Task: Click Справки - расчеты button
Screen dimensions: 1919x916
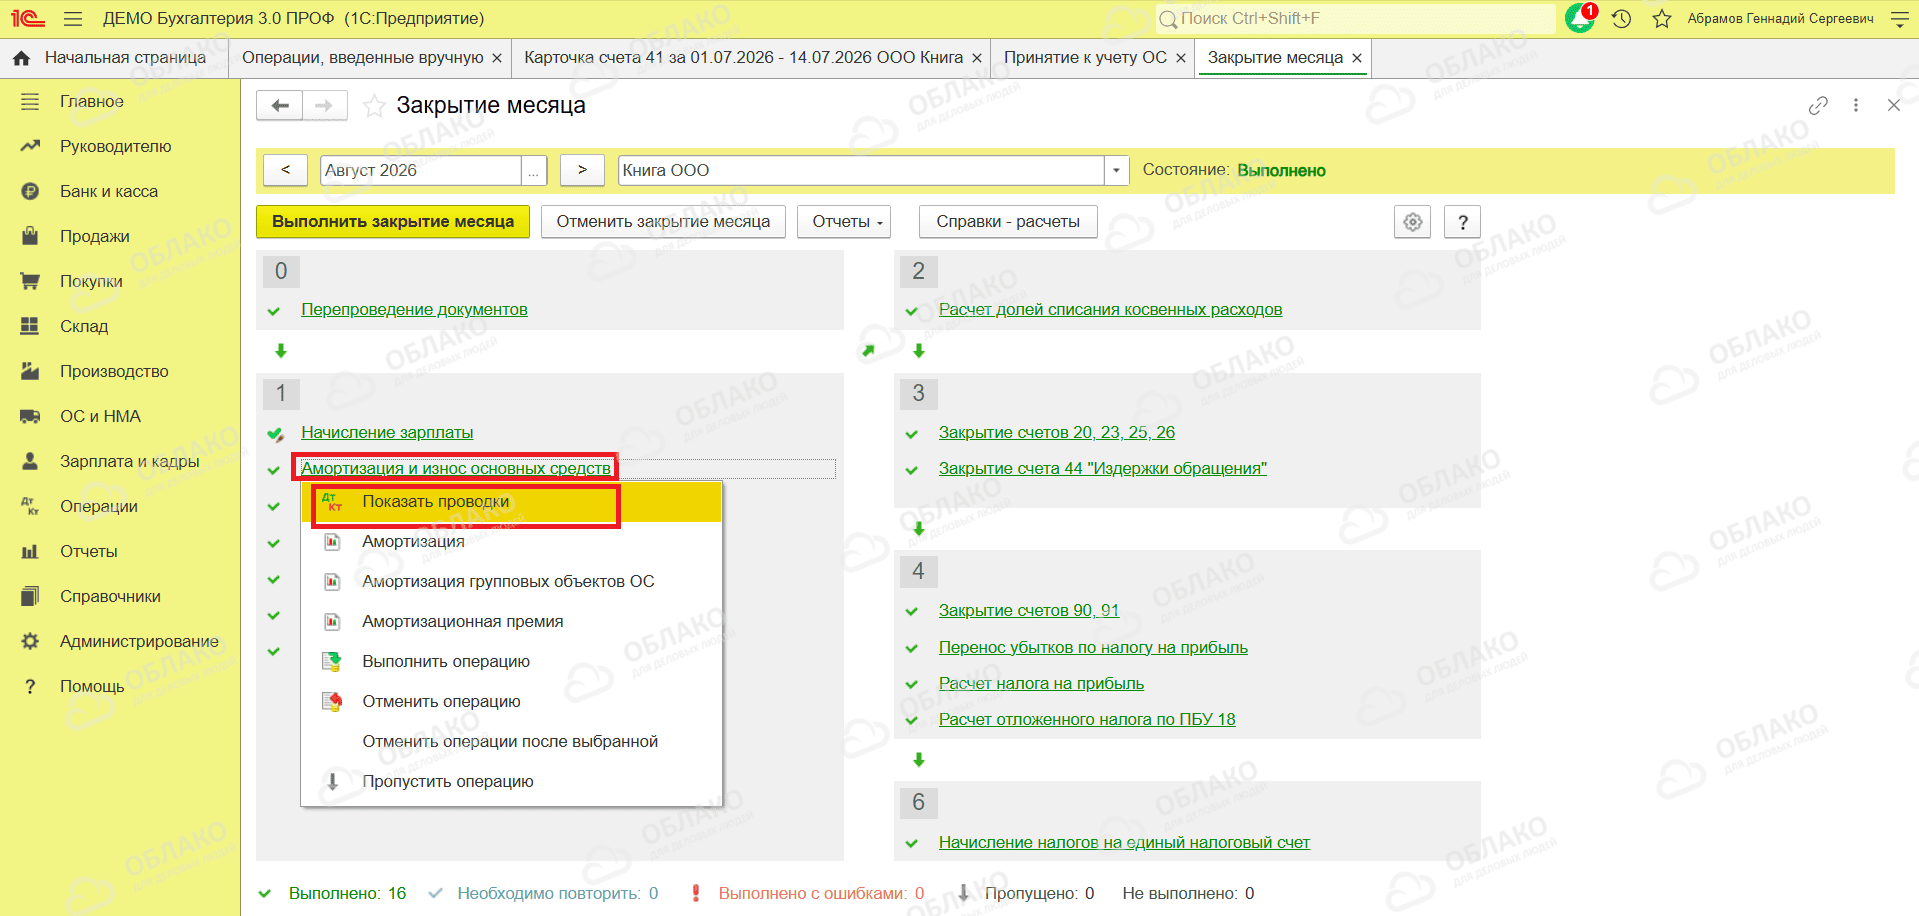Action: pos(1008,222)
